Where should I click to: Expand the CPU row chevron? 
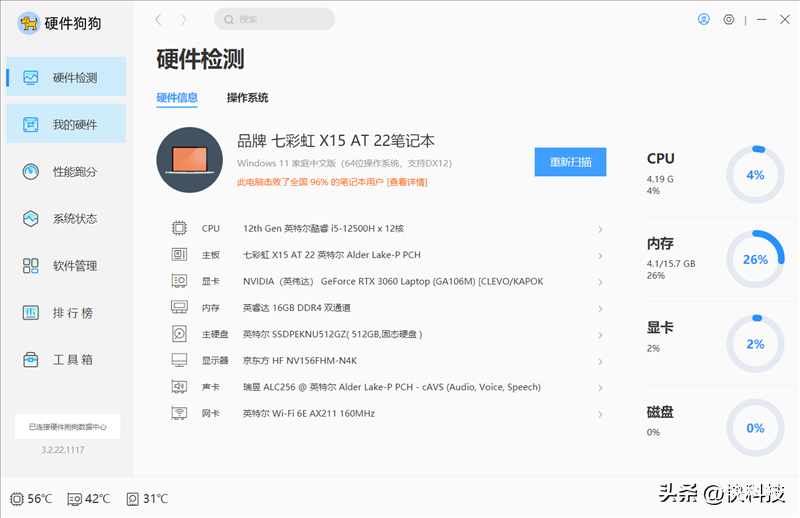(x=600, y=229)
